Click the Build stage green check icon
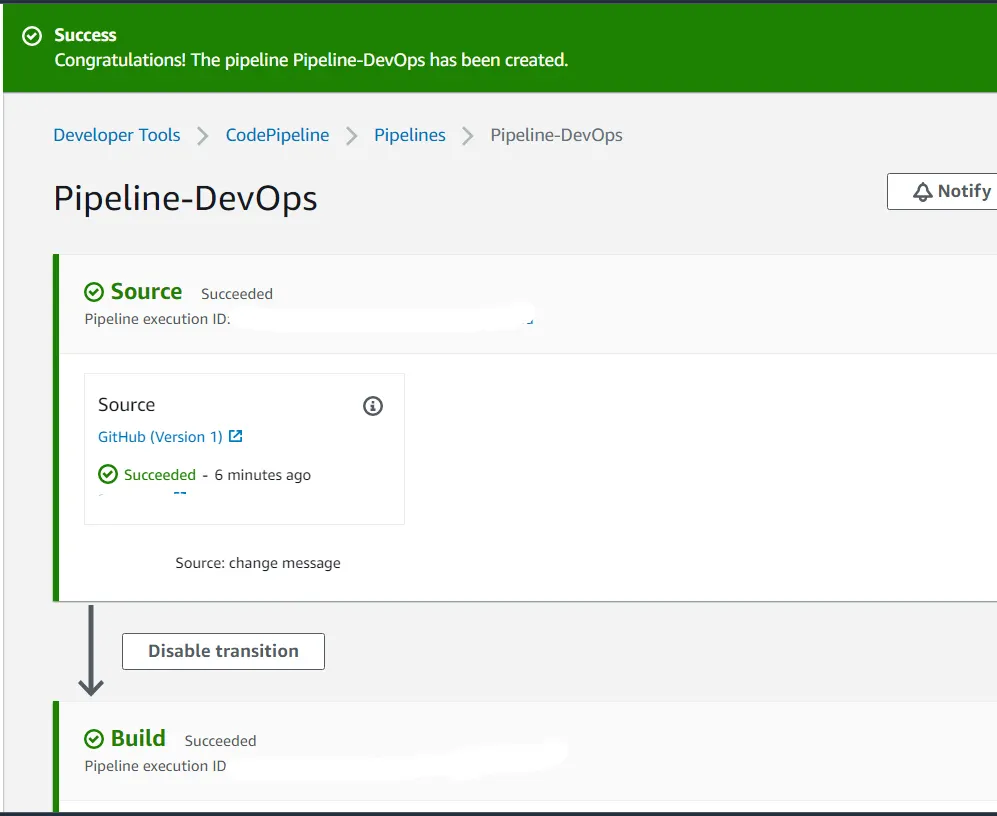The image size is (997, 816). 94,739
